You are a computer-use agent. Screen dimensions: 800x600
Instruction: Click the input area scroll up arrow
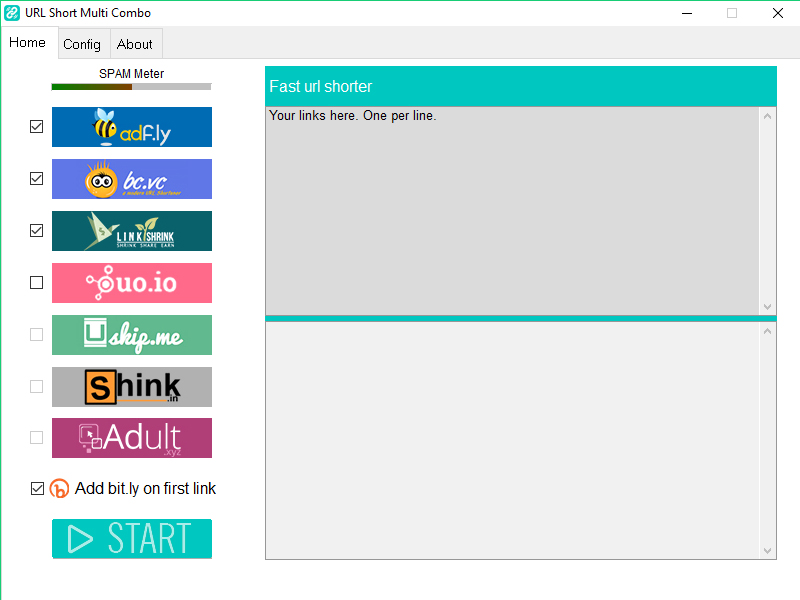click(x=767, y=116)
